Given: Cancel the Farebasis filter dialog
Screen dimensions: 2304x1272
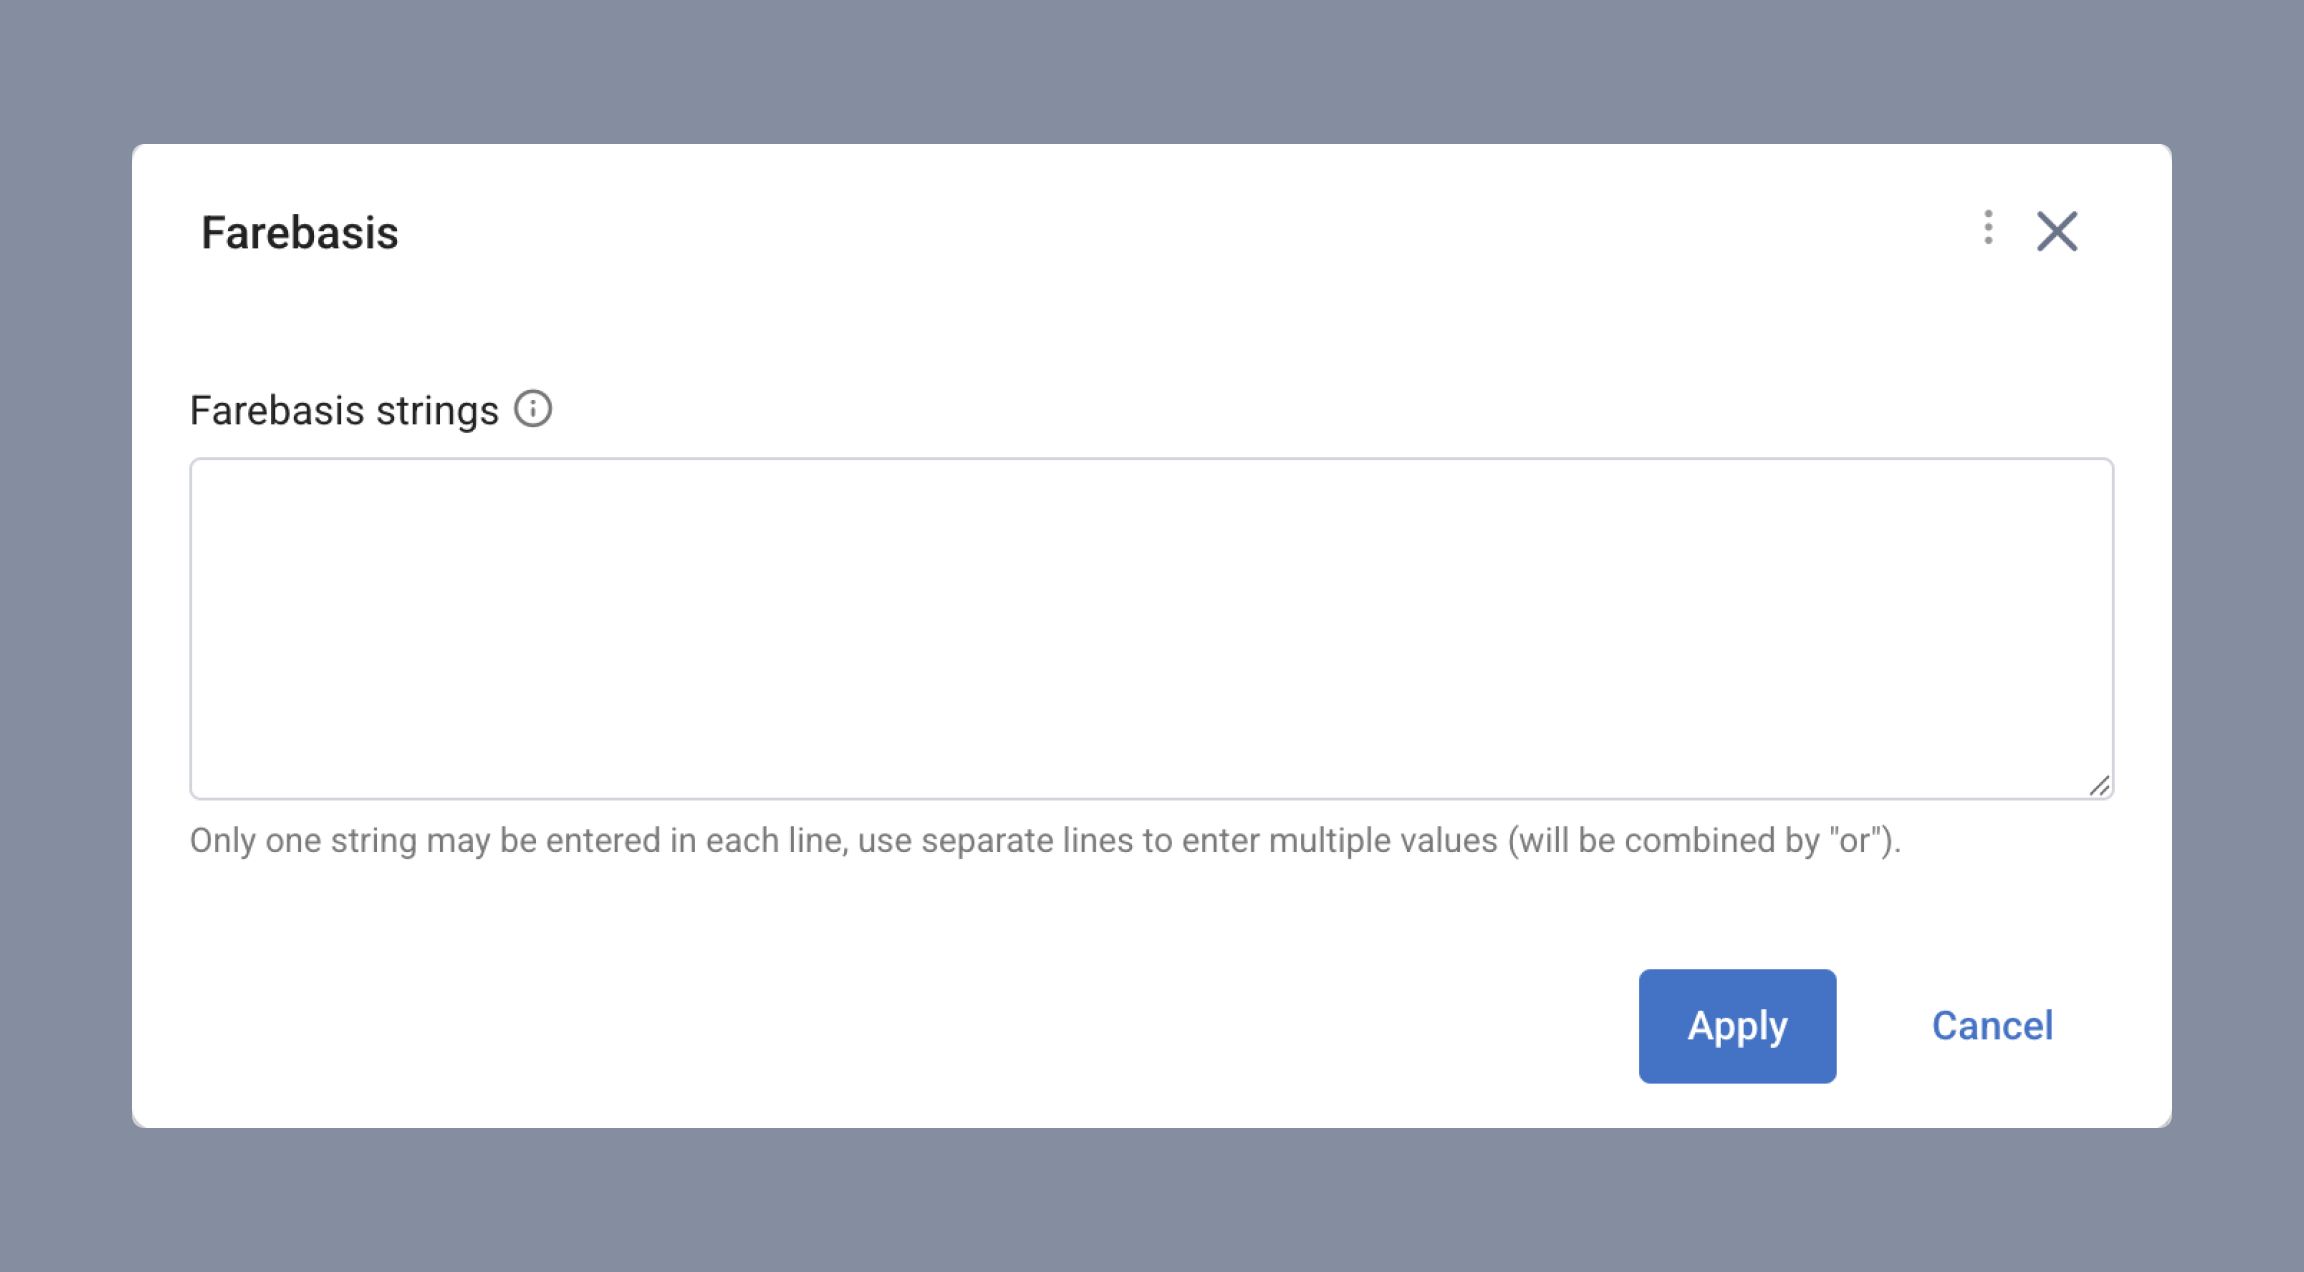Looking at the screenshot, I should [1992, 1026].
